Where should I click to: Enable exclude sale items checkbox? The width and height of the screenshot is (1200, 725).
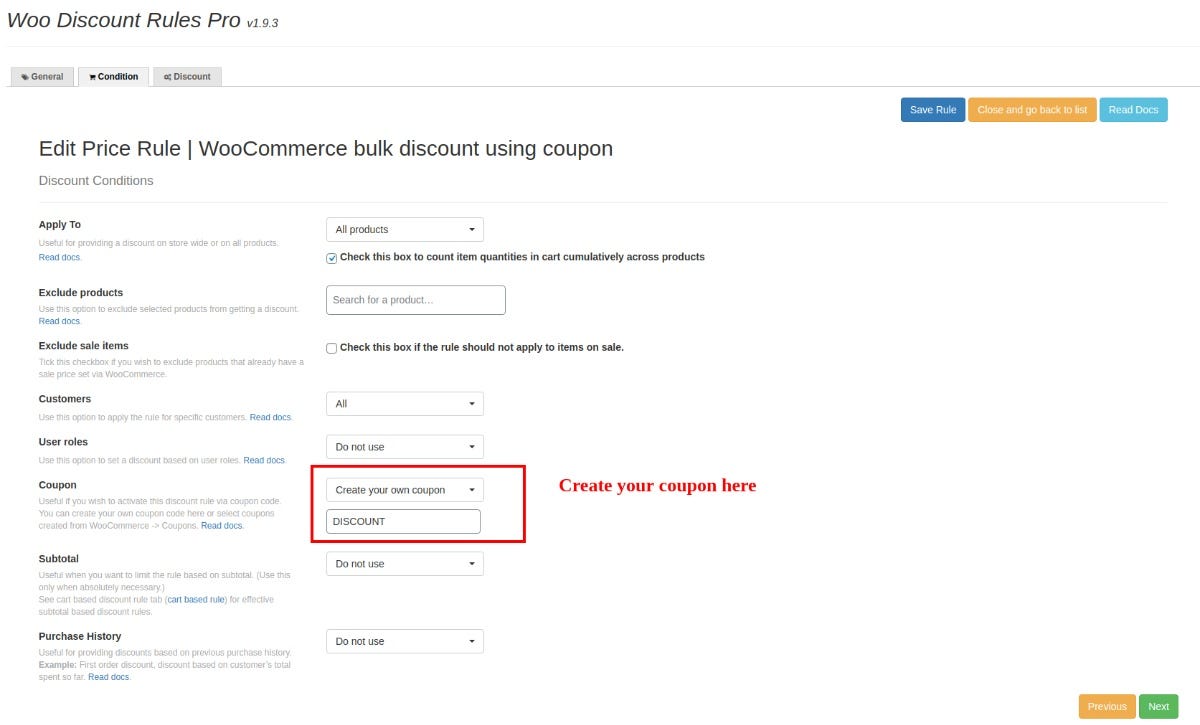click(x=332, y=348)
